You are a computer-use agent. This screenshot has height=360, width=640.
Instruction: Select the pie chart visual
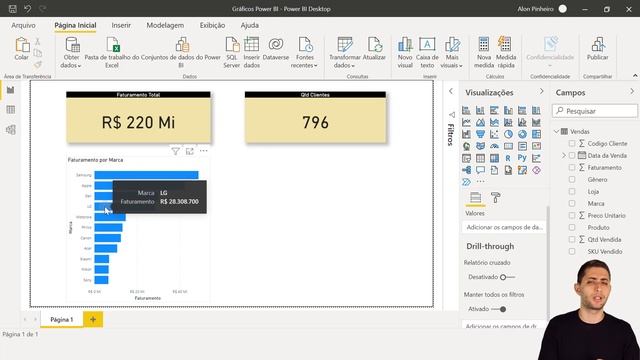tap(508, 134)
